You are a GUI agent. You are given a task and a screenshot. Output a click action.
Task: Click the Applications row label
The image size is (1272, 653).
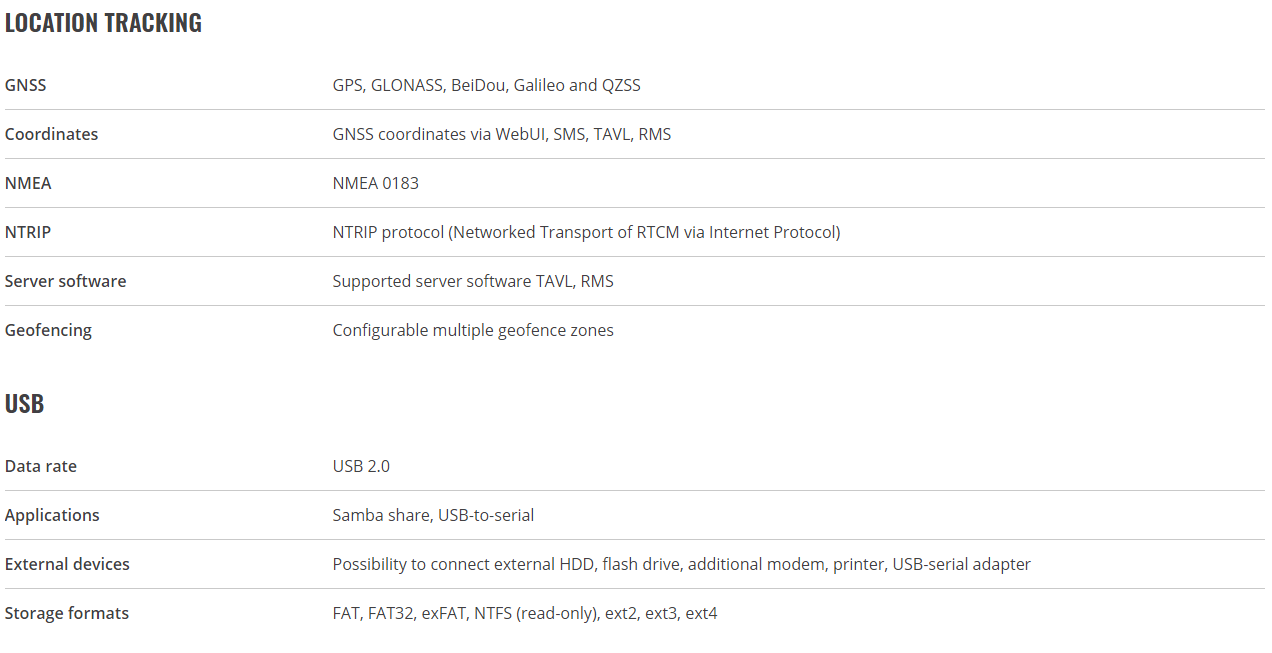pos(52,515)
